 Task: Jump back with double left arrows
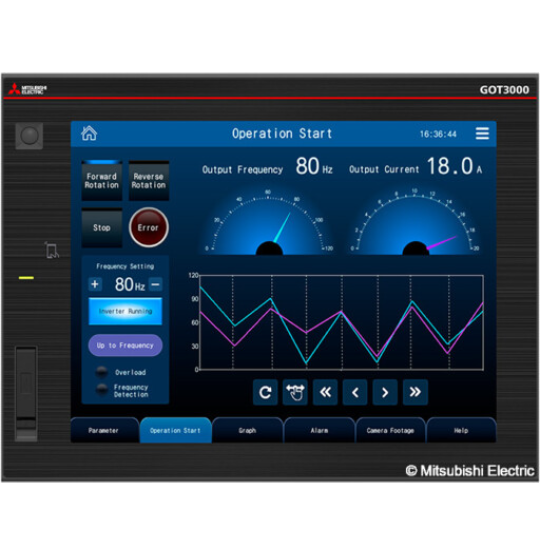coord(325,392)
